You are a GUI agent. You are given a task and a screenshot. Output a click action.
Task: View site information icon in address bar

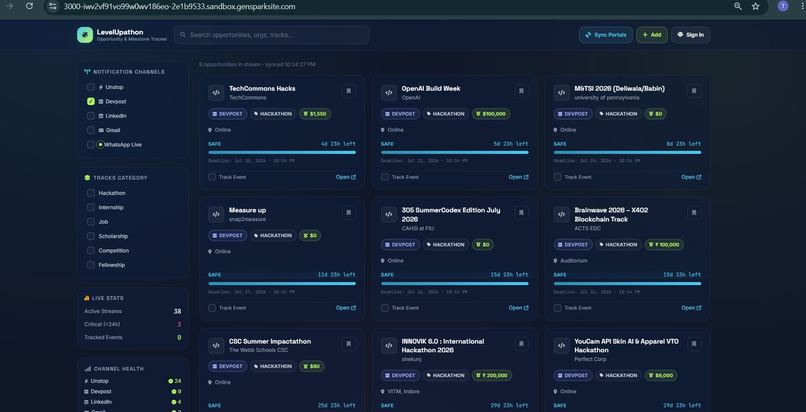(52, 6)
